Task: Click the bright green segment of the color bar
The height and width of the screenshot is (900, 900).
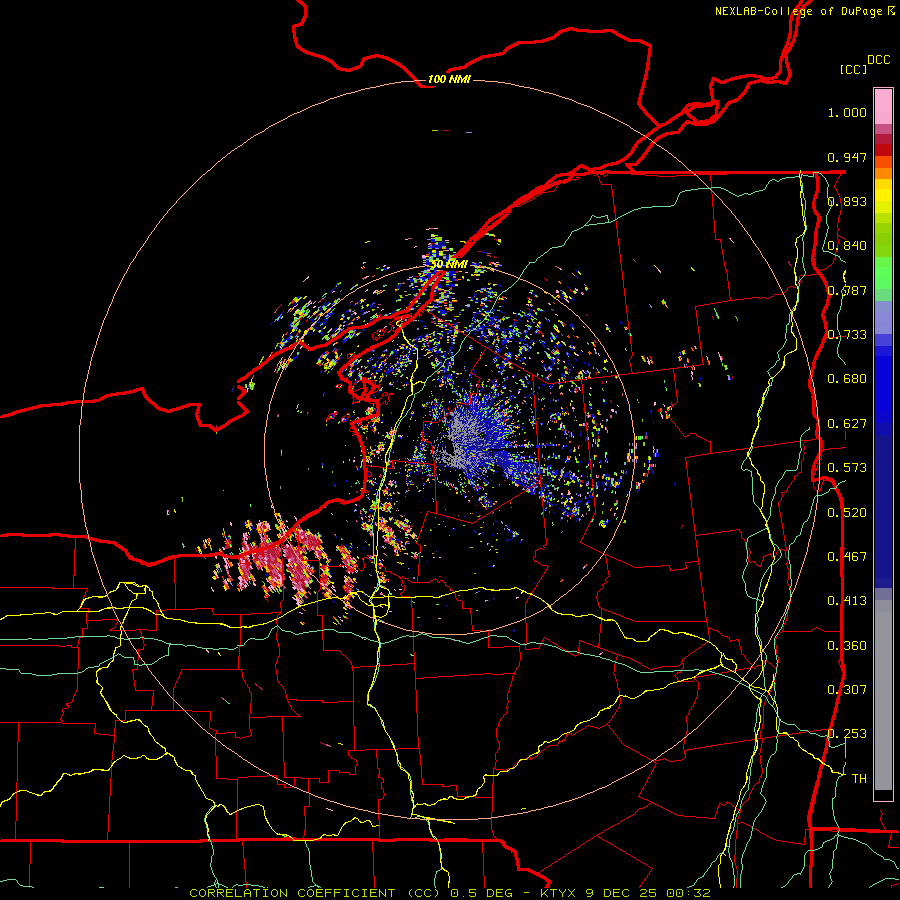Action: tap(883, 273)
